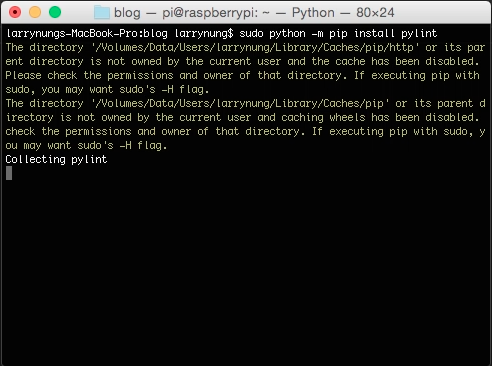
Task: Click the blue folder proxy icon in the title
Action: tap(102, 13)
